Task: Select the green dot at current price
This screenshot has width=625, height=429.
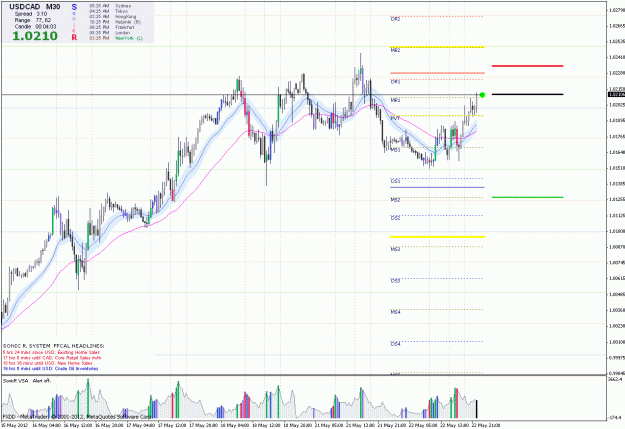Action: [482, 95]
